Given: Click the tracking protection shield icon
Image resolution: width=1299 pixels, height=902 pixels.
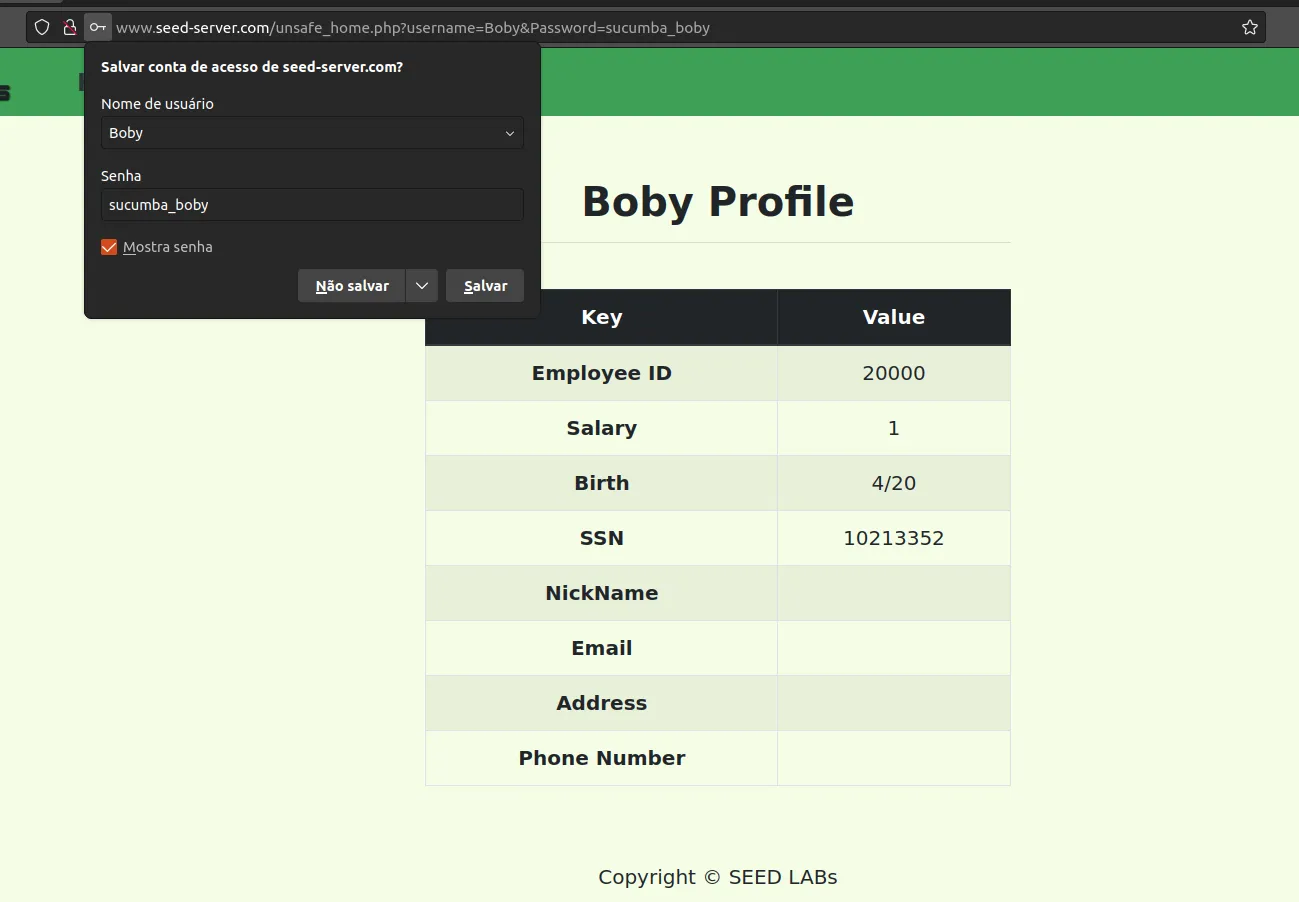Looking at the screenshot, I should click(42, 28).
